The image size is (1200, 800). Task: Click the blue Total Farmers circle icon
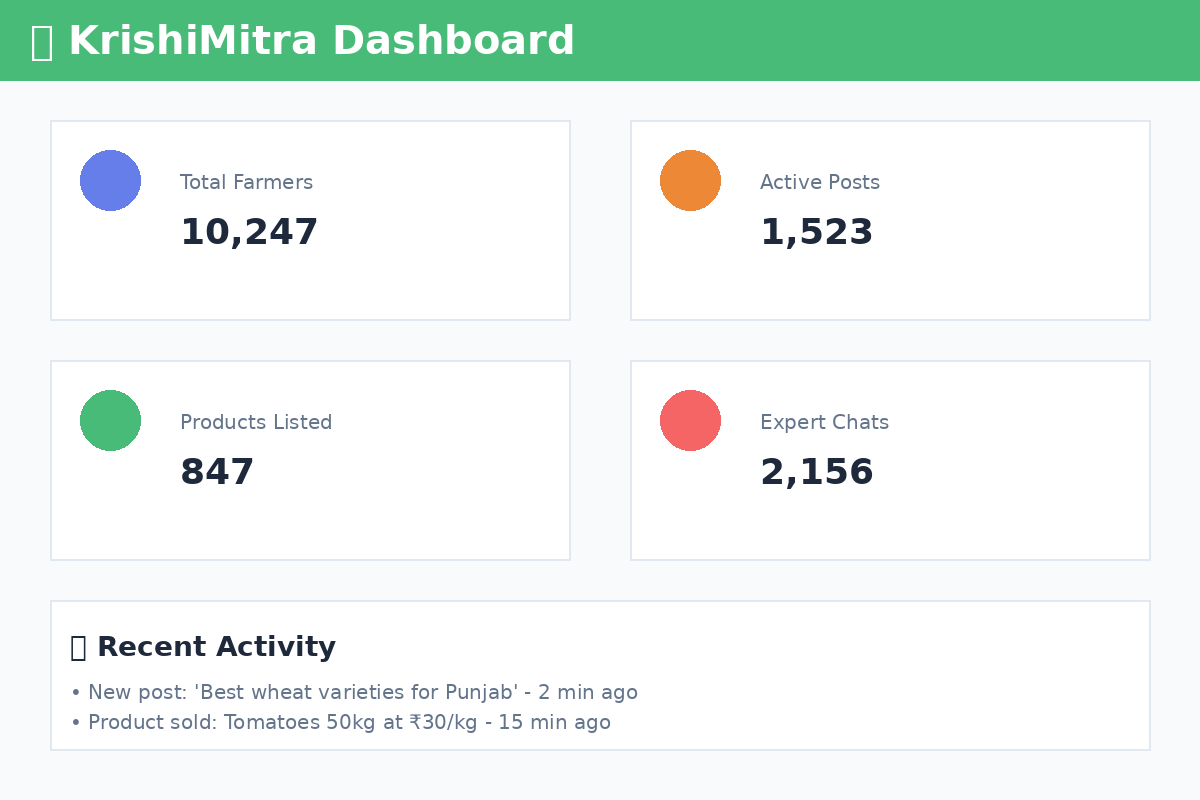tap(110, 180)
